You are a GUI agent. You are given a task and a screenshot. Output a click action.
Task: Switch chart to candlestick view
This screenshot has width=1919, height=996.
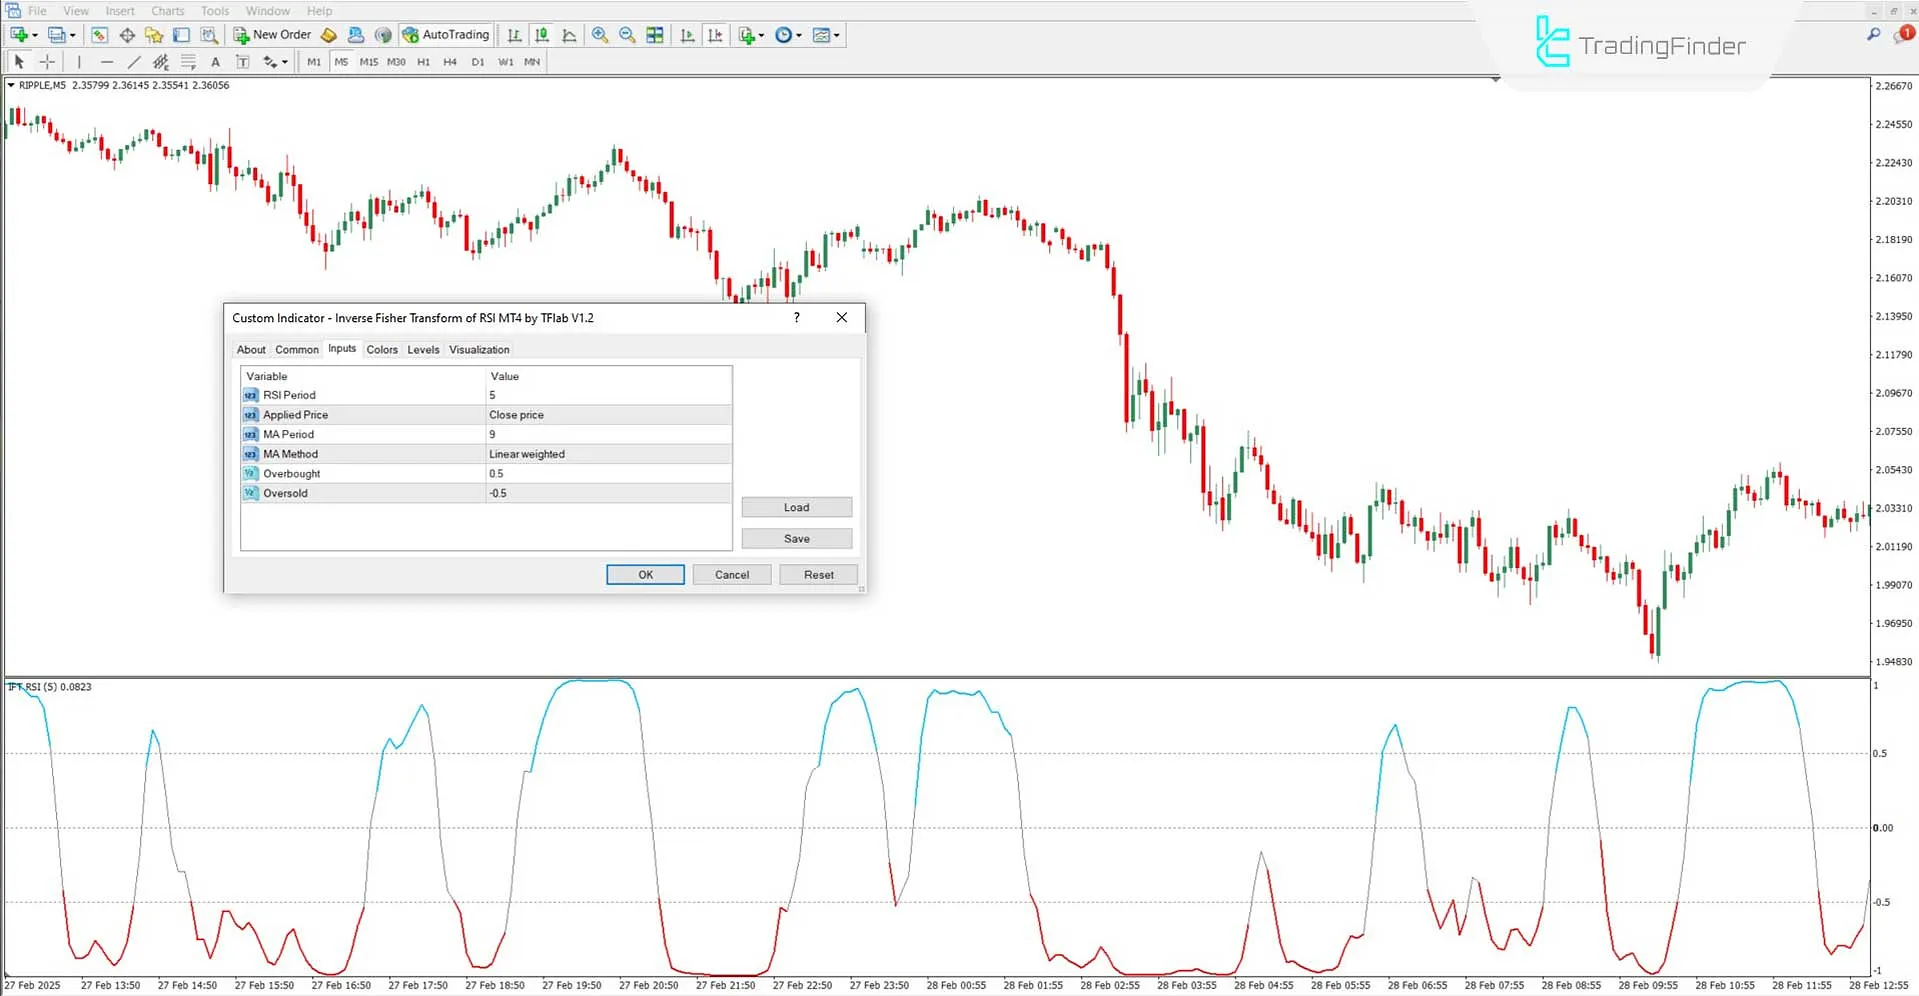pos(541,34)
